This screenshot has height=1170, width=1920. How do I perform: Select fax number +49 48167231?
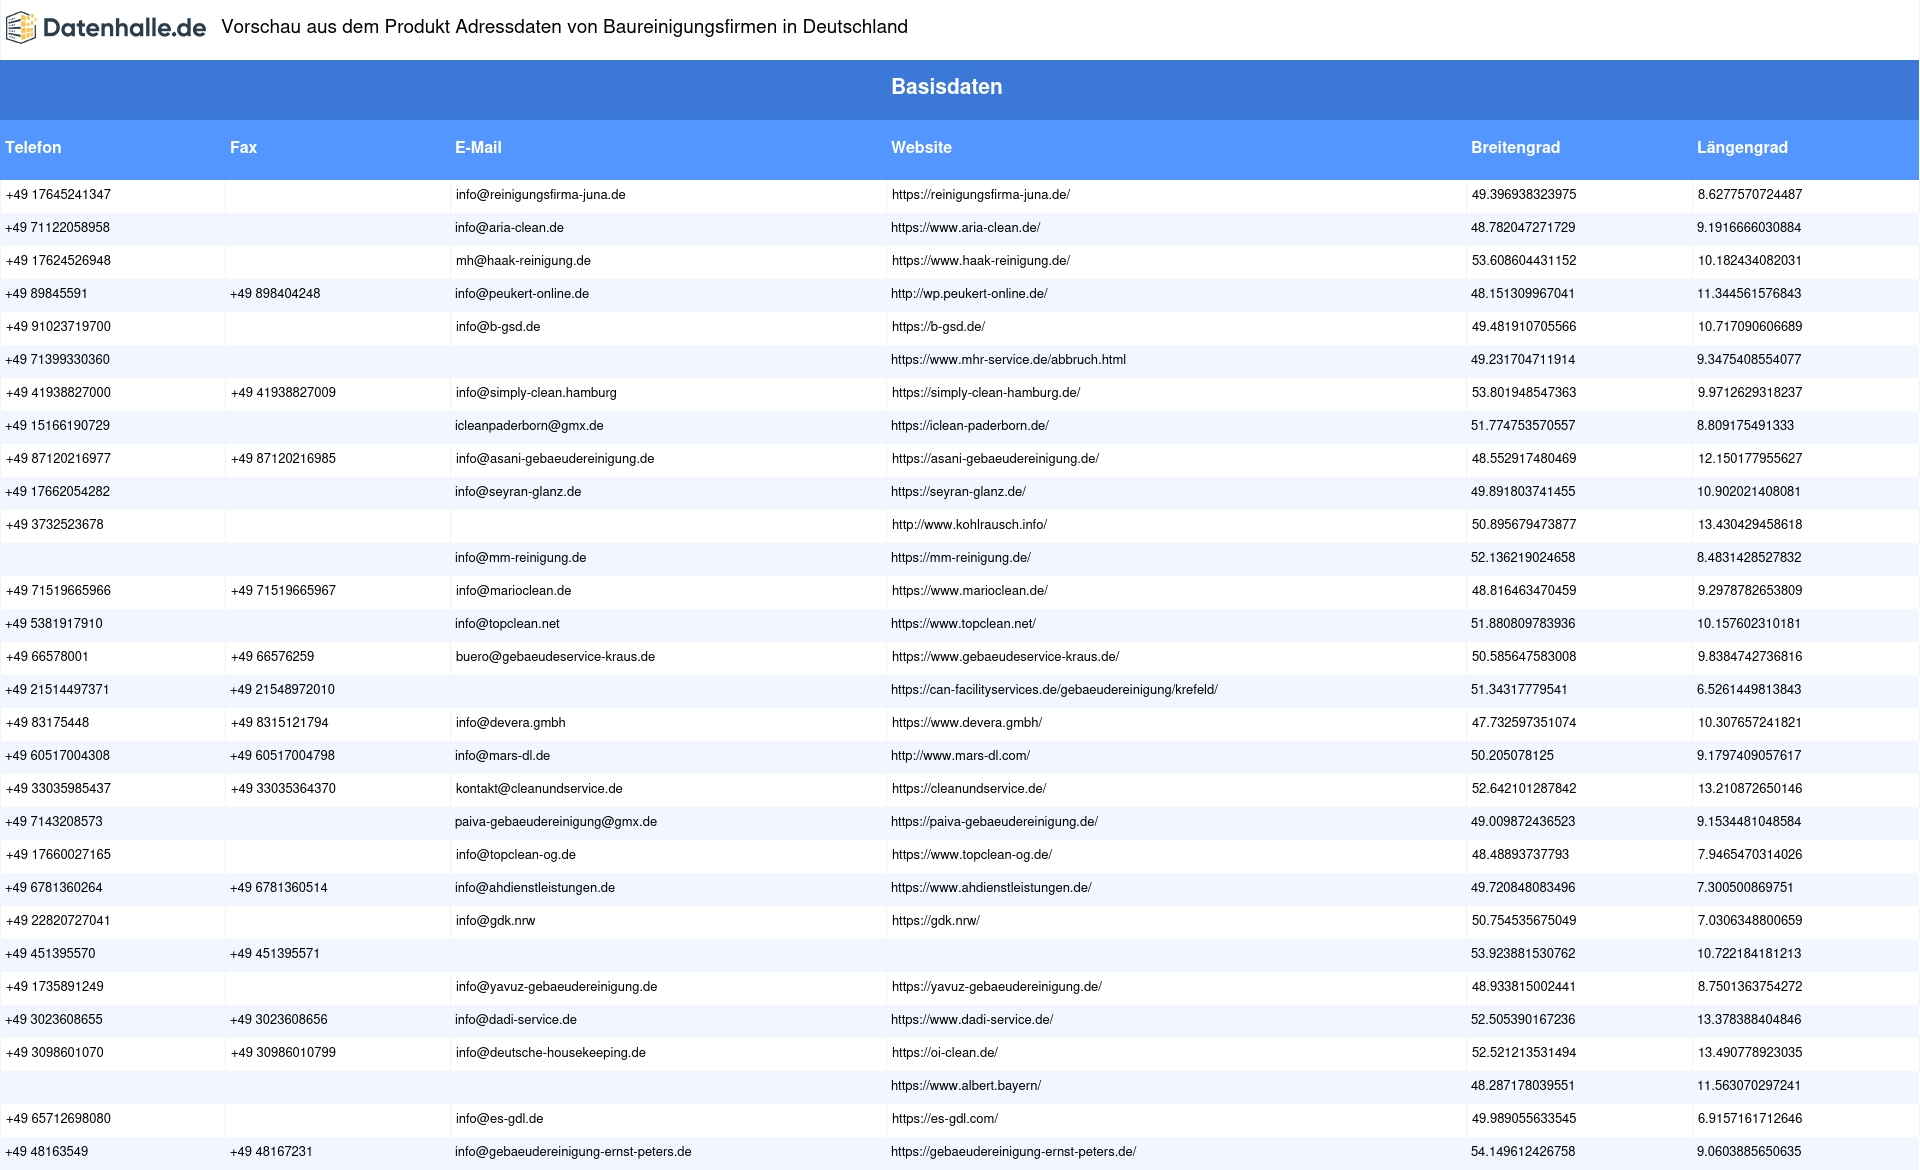(x=271, y=1152)
